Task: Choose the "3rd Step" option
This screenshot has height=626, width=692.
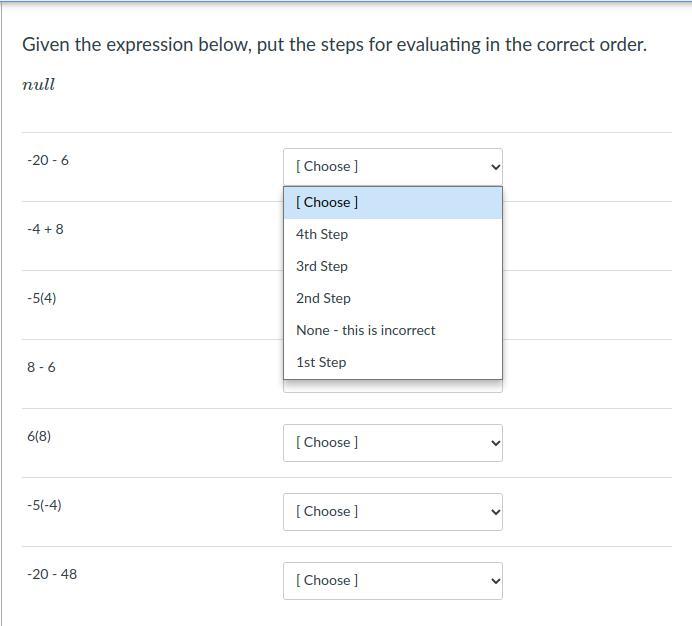Action: pyautogui.click(x=322, y=266)
